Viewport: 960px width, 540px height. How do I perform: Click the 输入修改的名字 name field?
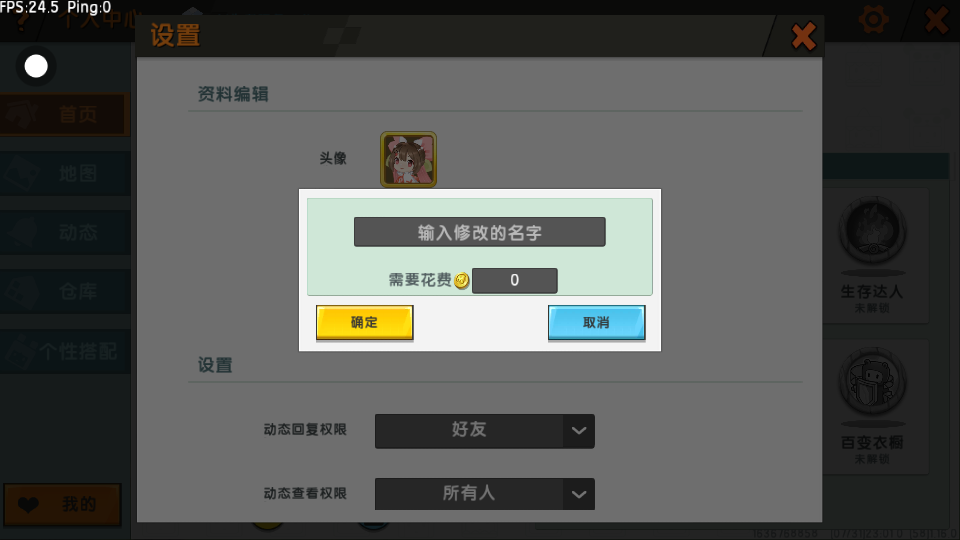[x=479, y=232]
